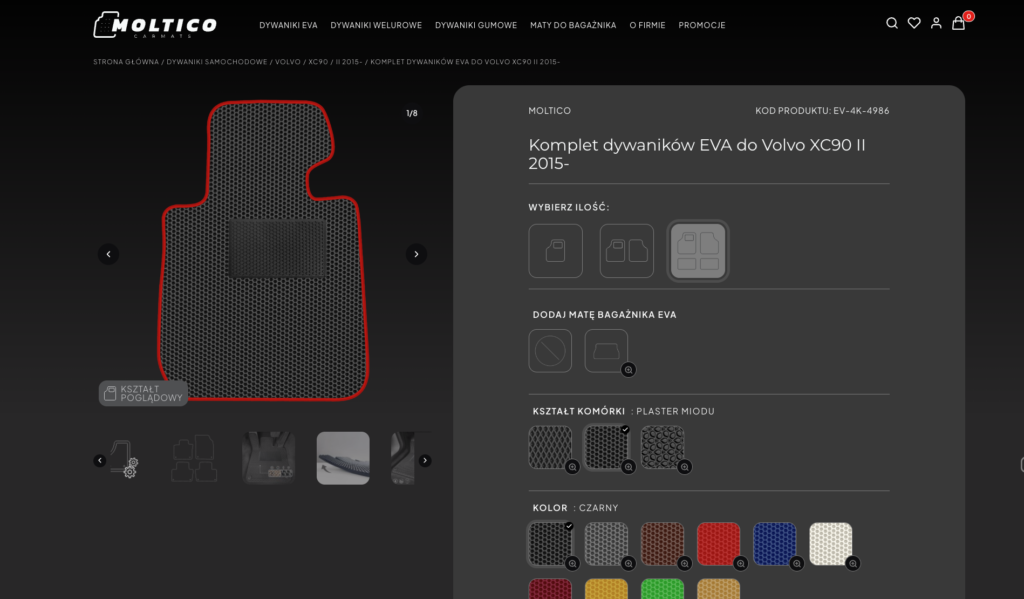
Task: Show next main product image
Action: (416, 254)
